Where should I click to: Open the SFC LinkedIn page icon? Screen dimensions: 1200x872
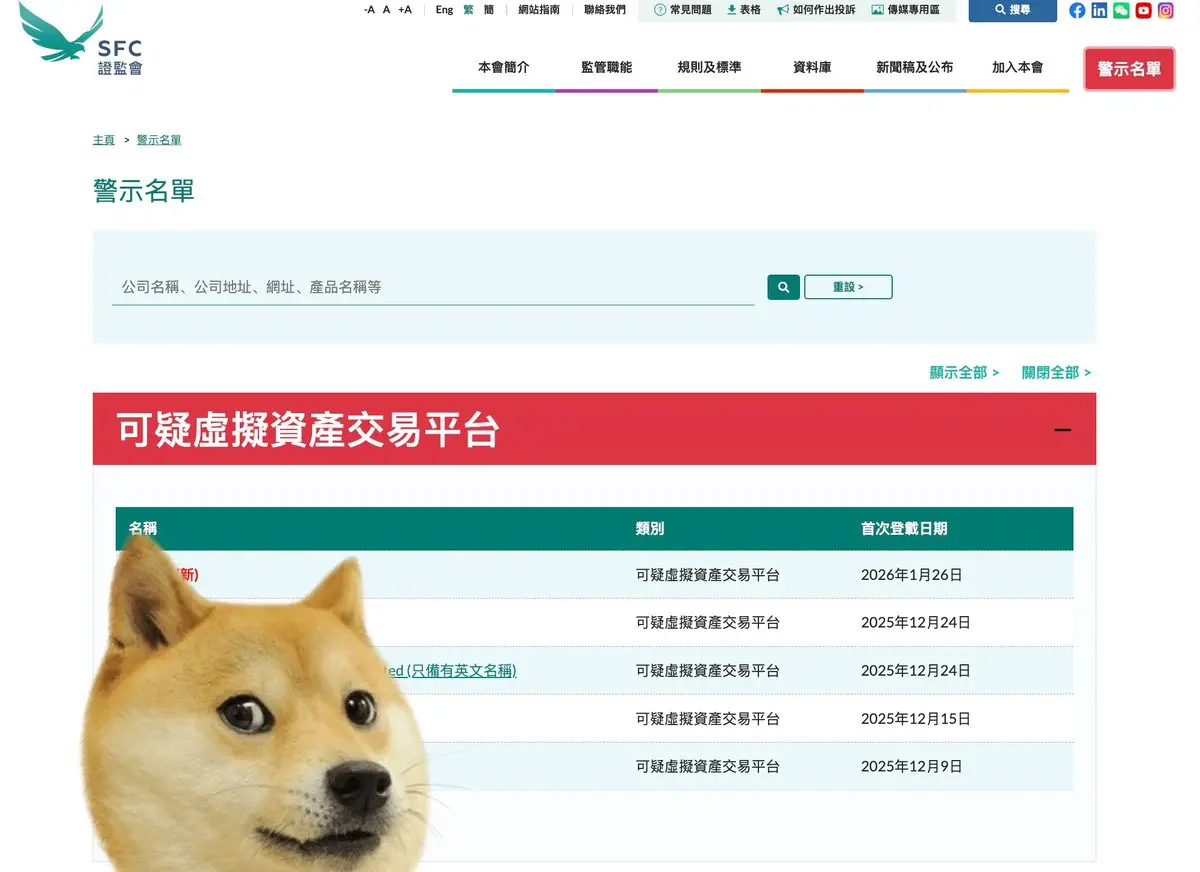point(1099,10)
